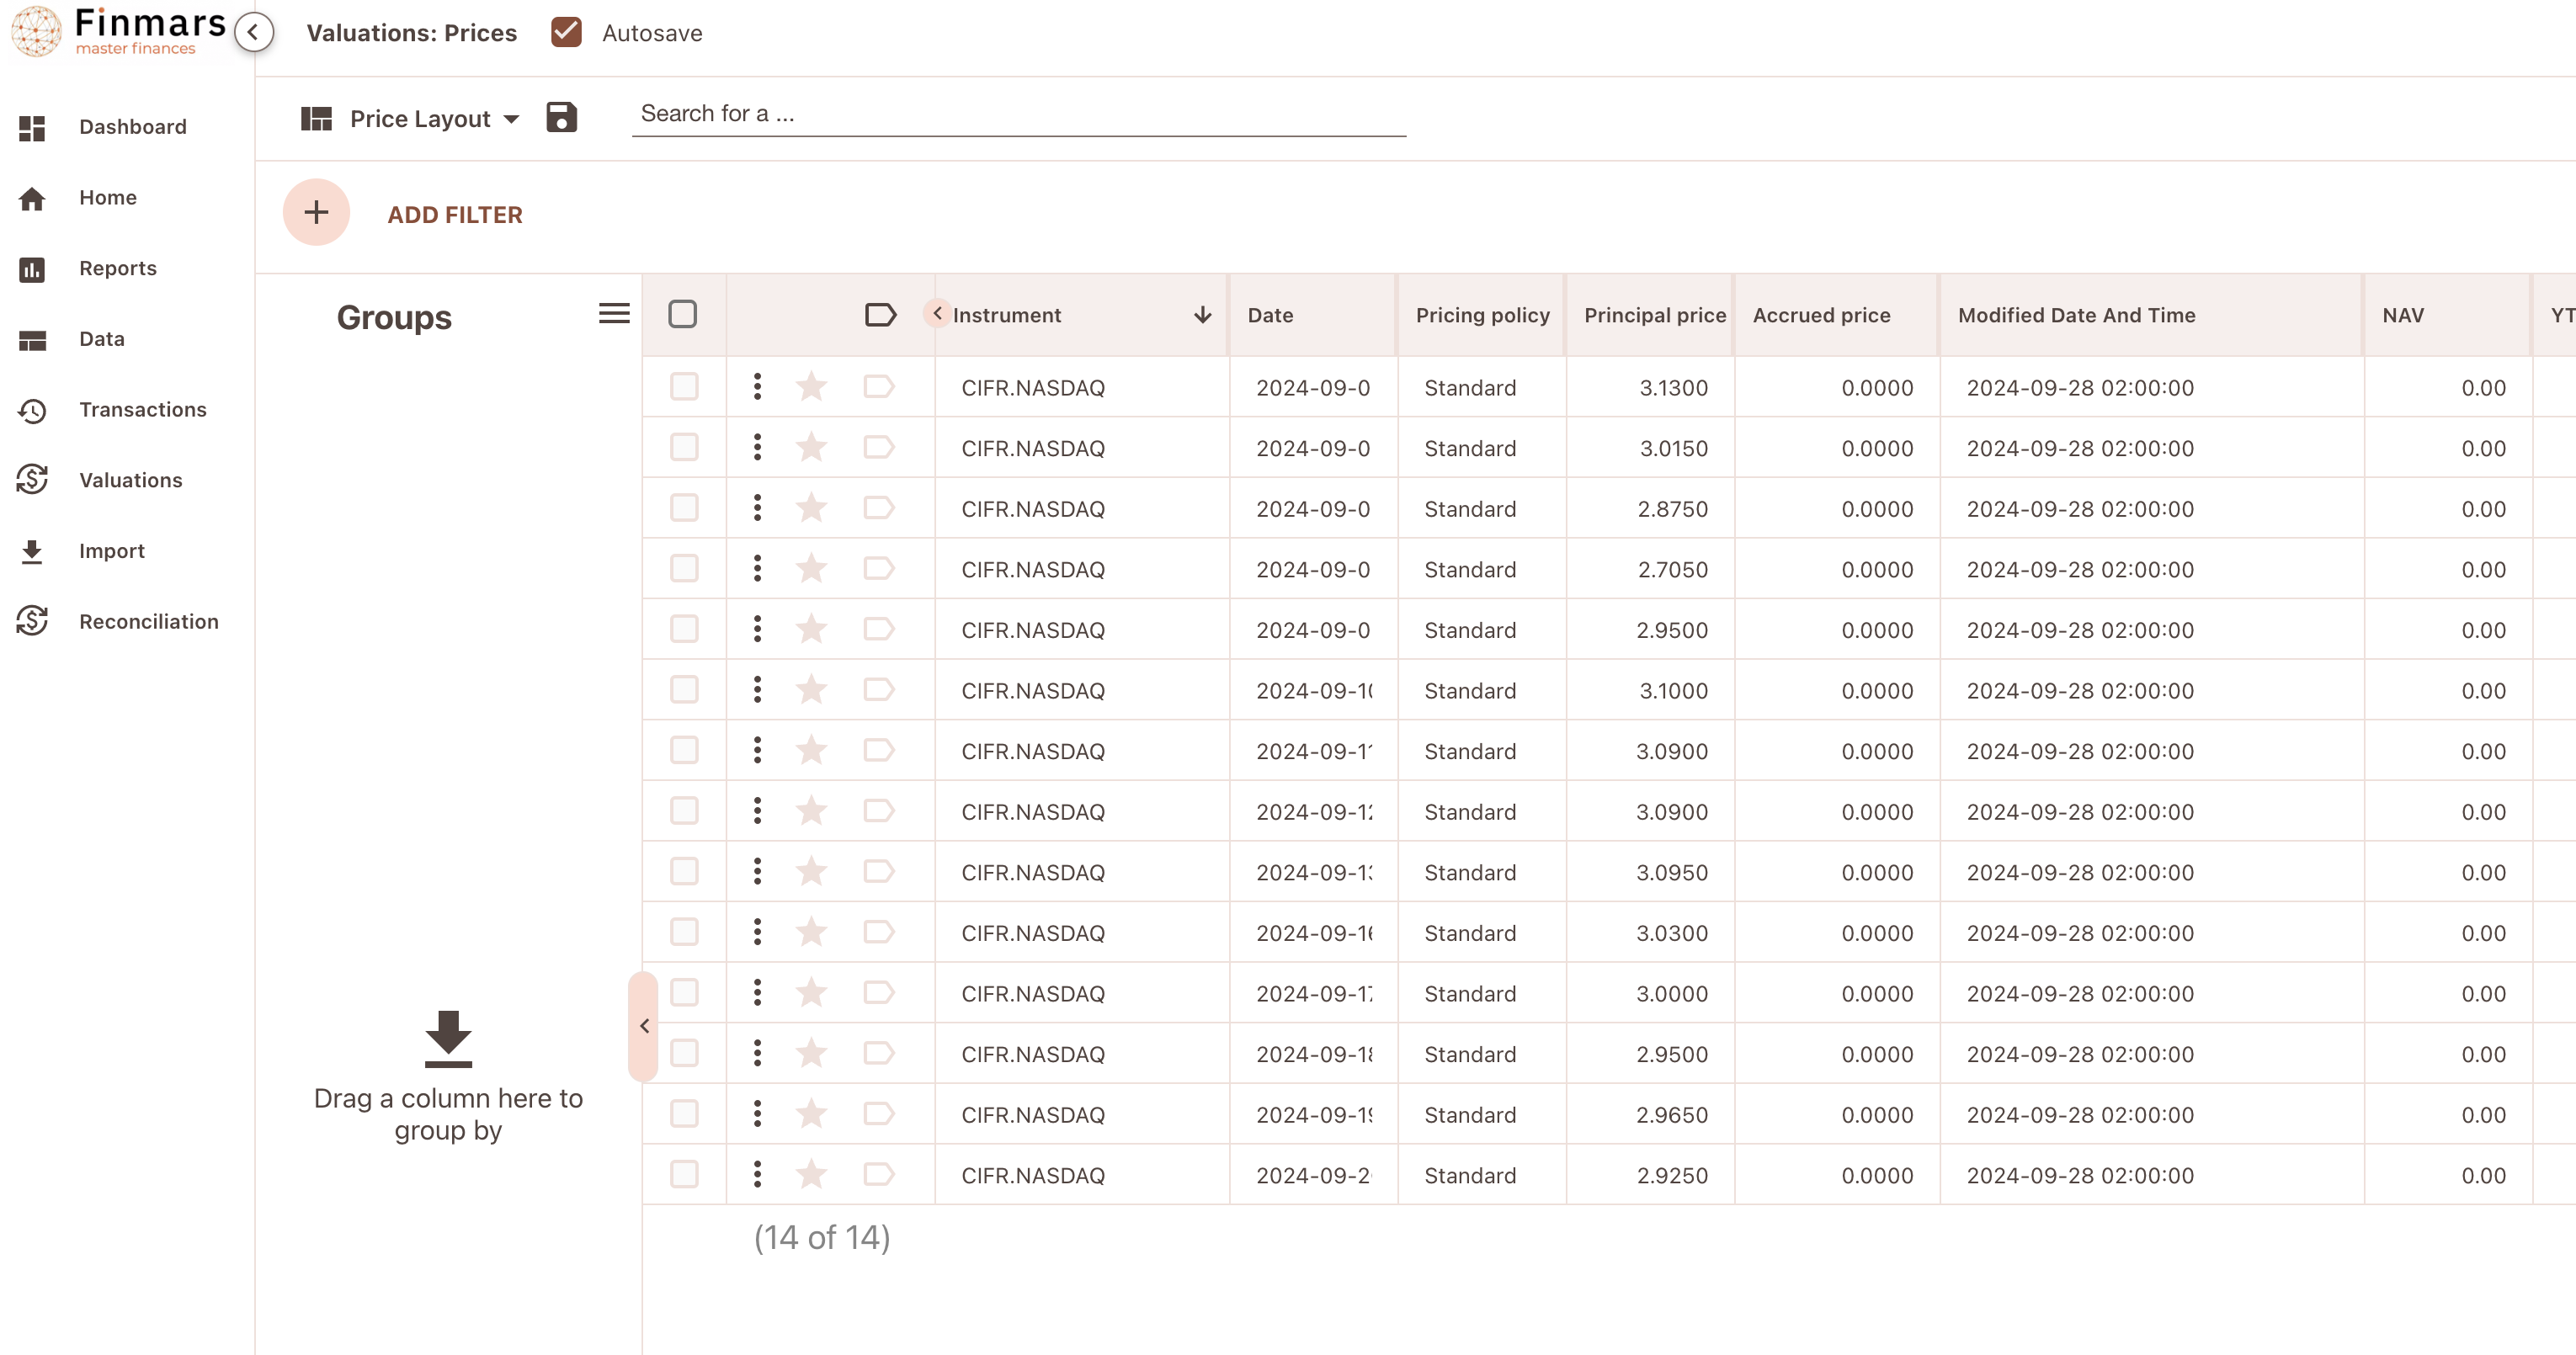Screen dimensions: 2576x1355
Task: Click the tag icon on the 2.8750 price row
Action: click(x=878, y=508)
